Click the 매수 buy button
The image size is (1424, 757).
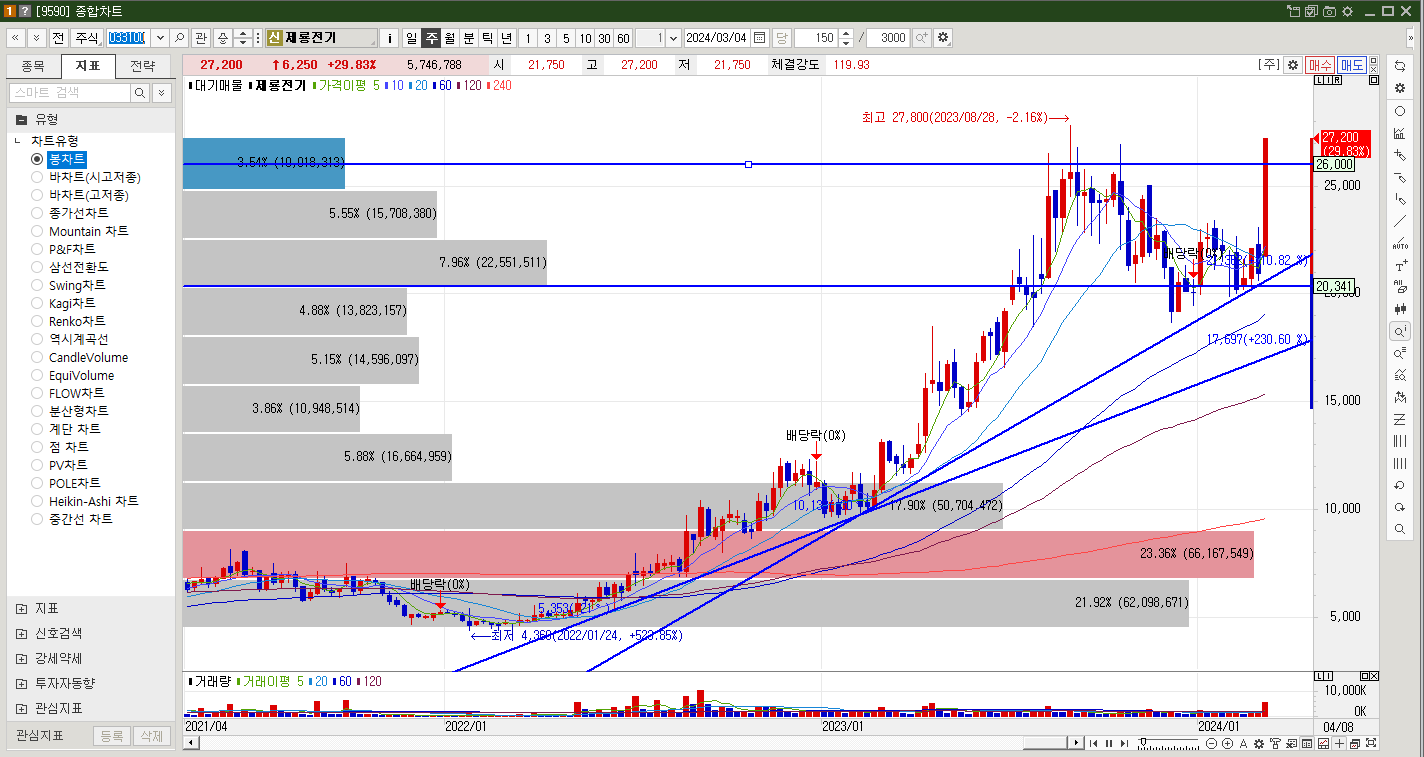coord(1320,64)
